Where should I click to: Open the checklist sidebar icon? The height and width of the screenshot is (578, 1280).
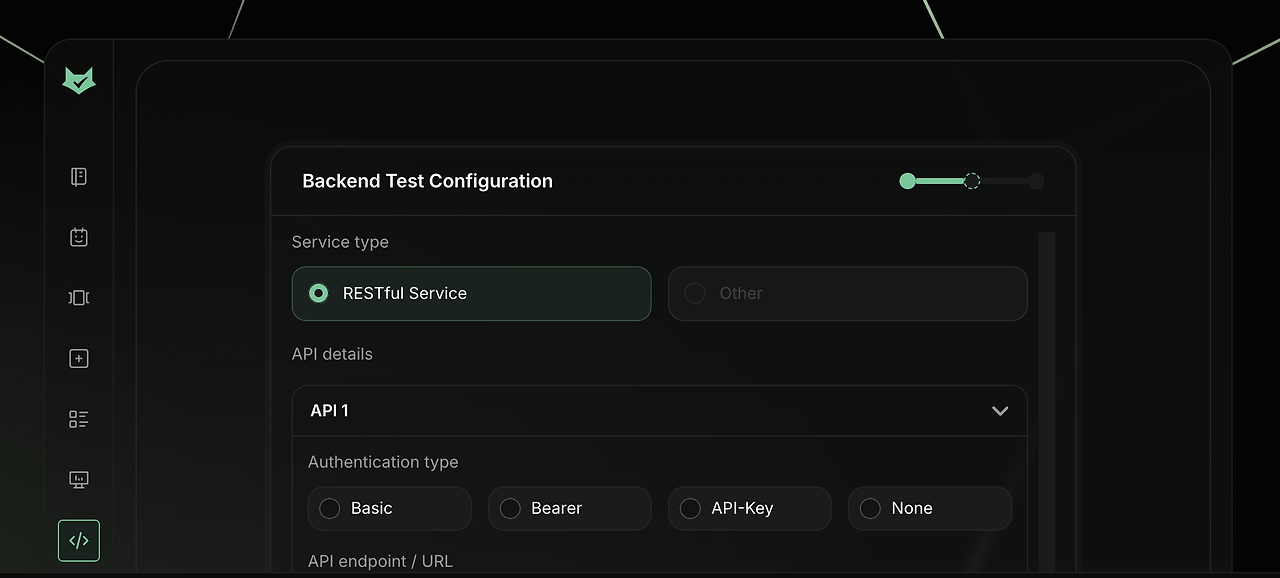click(79, 419)
